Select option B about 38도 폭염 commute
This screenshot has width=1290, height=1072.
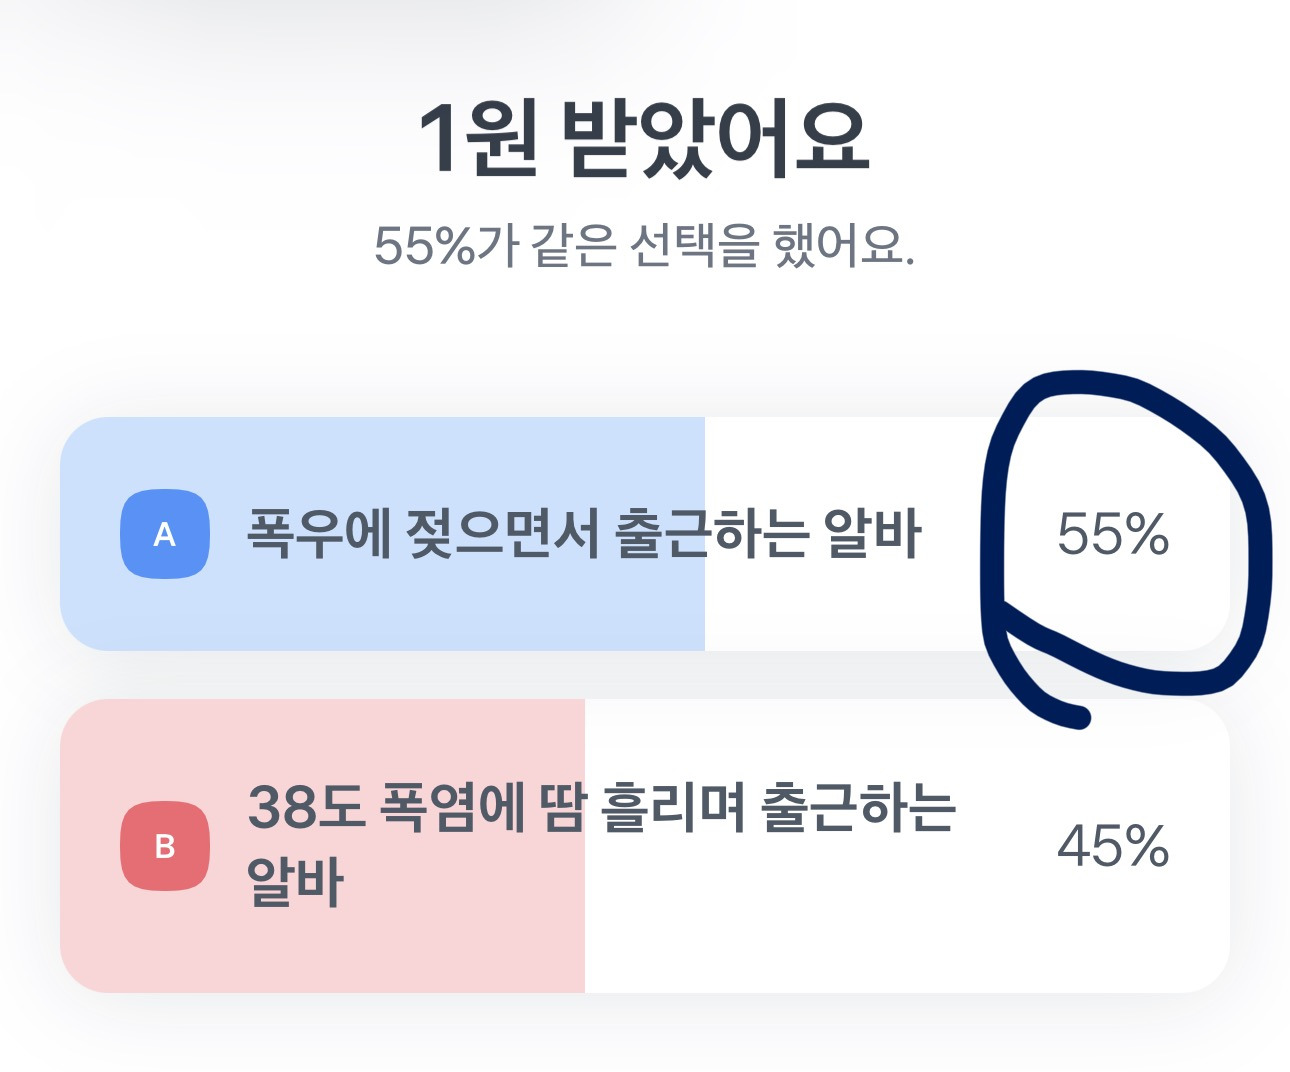[x=600, y=845]
